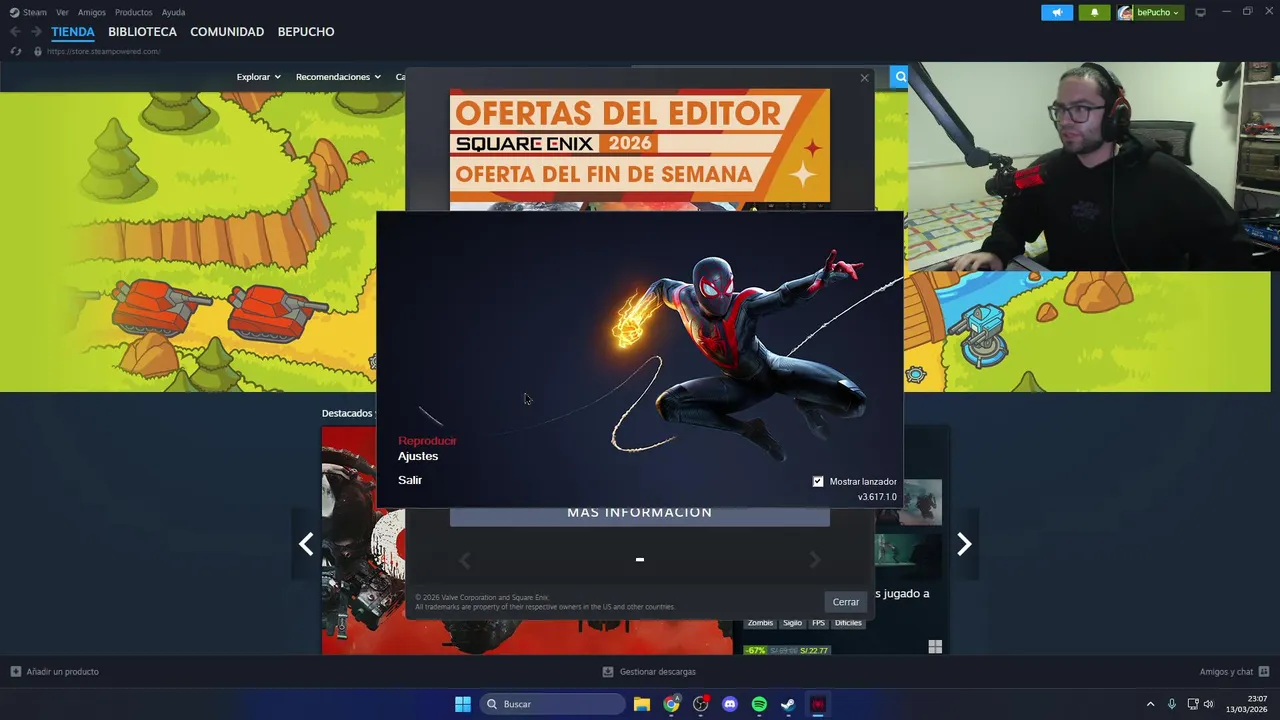Click the network tray icon
This screenshot has width=1280, height=720.
point(1193,704)
